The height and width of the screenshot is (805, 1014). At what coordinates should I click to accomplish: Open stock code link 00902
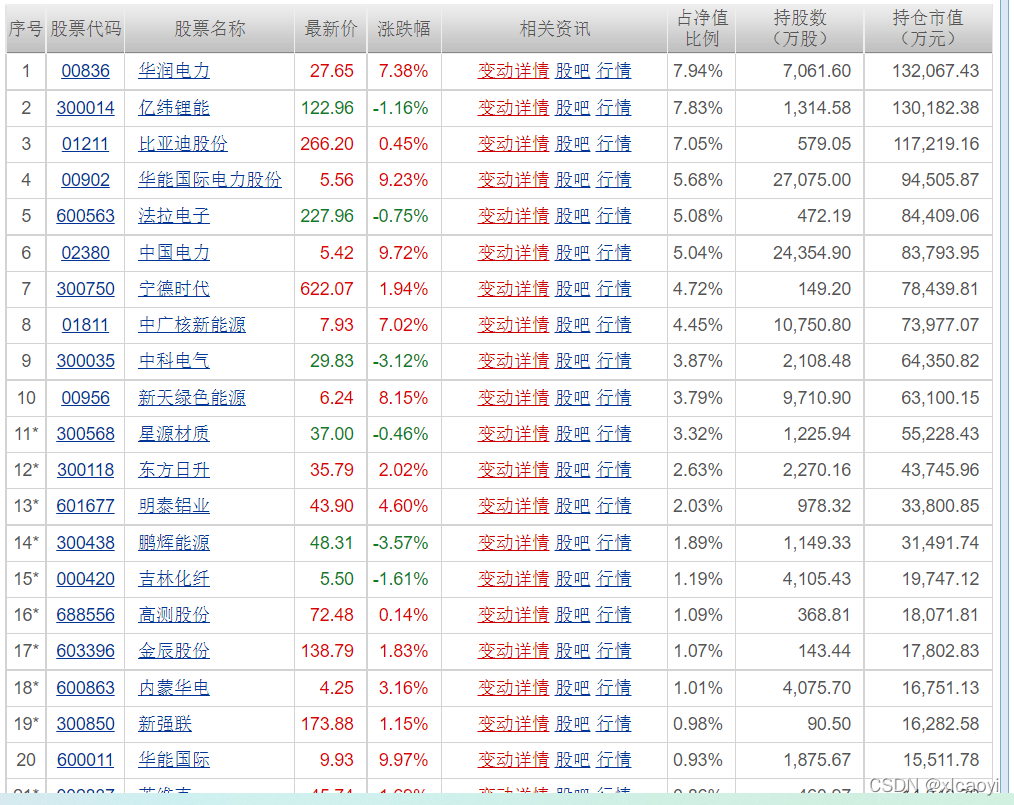(85, 180)
